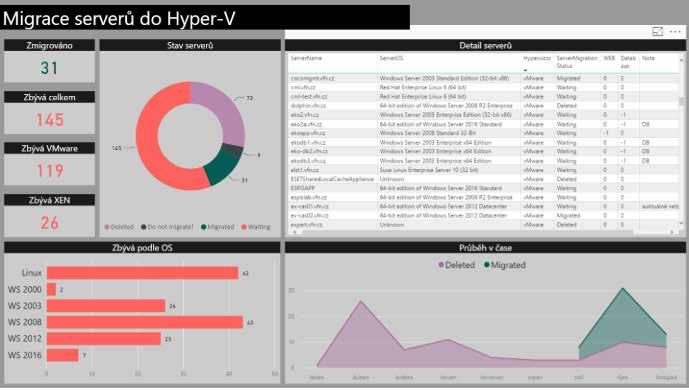Click the sort arrow under Hypervizor column
The width and height of the screenshot is (689, 390).
point(525,70)
